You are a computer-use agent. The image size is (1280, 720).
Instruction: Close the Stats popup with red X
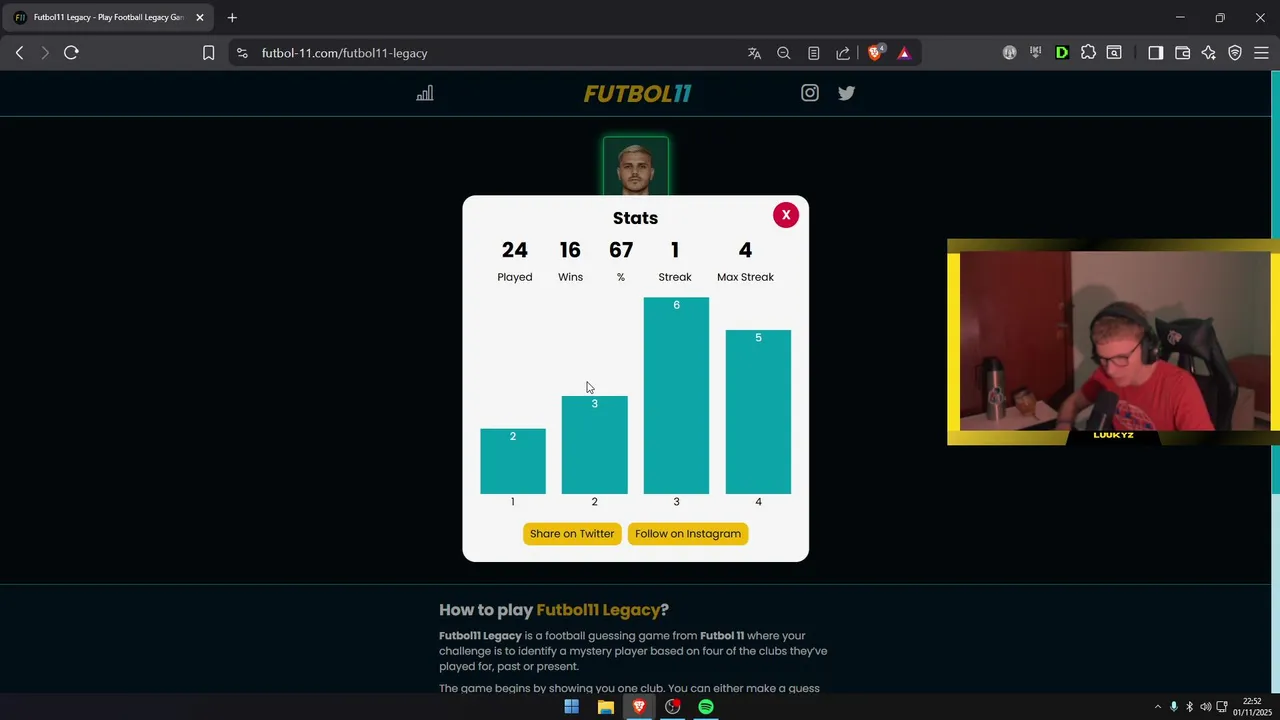click(x=786, y=215)
